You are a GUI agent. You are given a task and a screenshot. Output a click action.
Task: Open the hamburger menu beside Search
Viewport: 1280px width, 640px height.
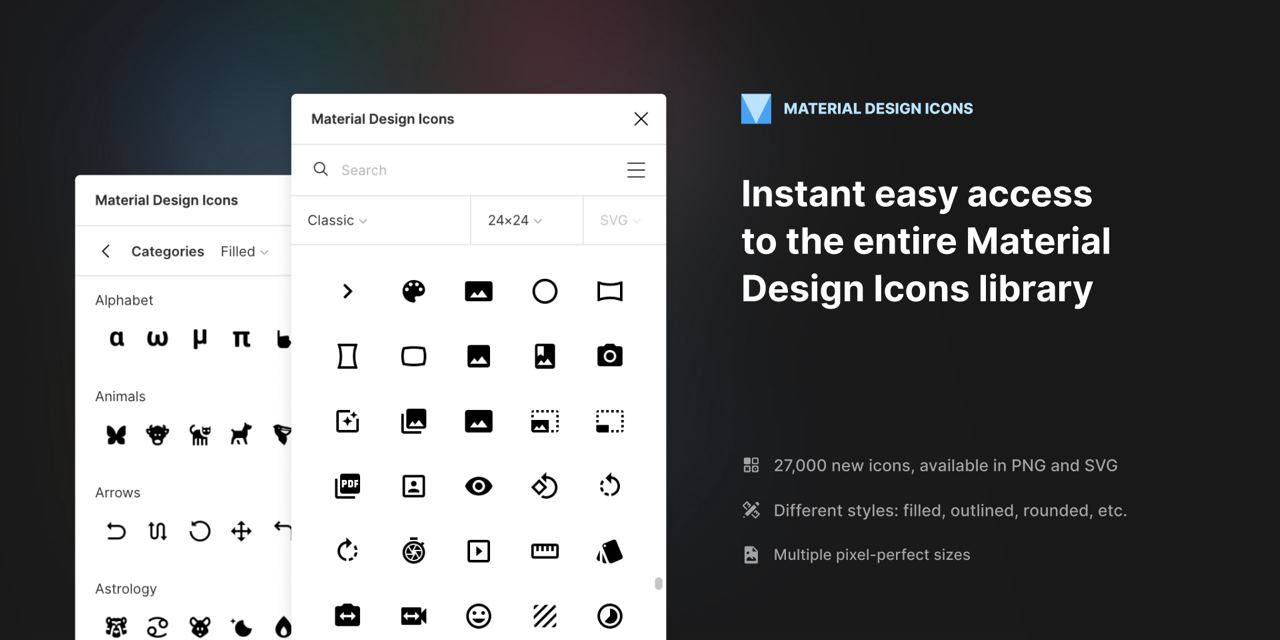pyautogui.click(x=636, y=170)
